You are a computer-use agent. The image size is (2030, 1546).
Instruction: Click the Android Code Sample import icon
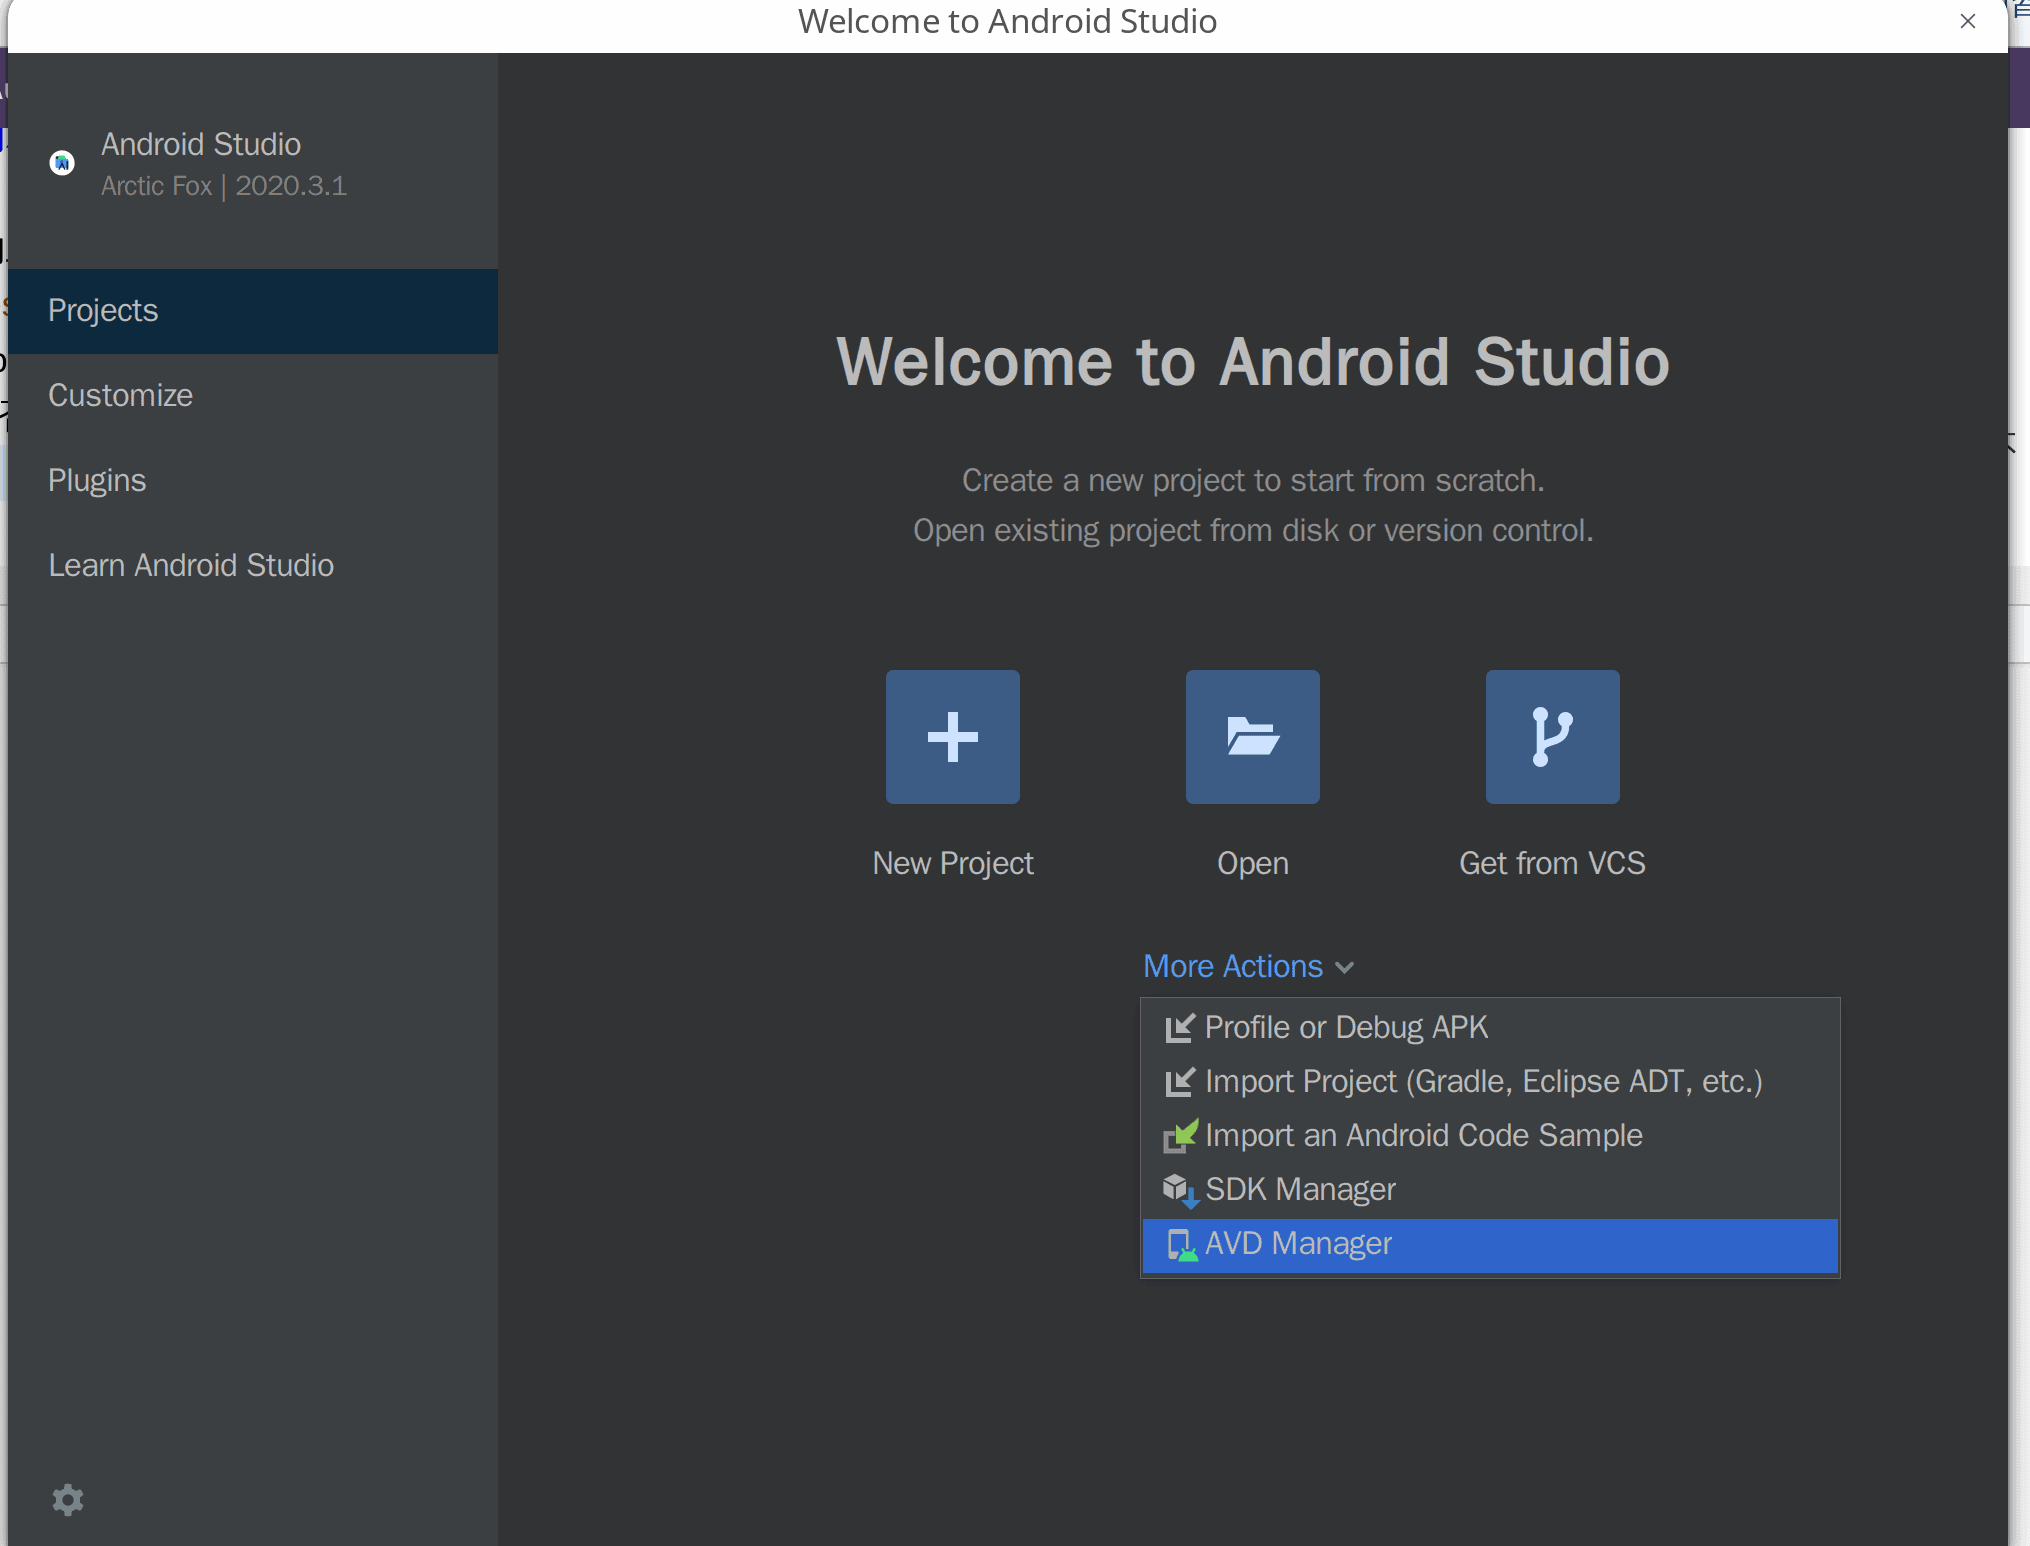pos(1180,1136)
